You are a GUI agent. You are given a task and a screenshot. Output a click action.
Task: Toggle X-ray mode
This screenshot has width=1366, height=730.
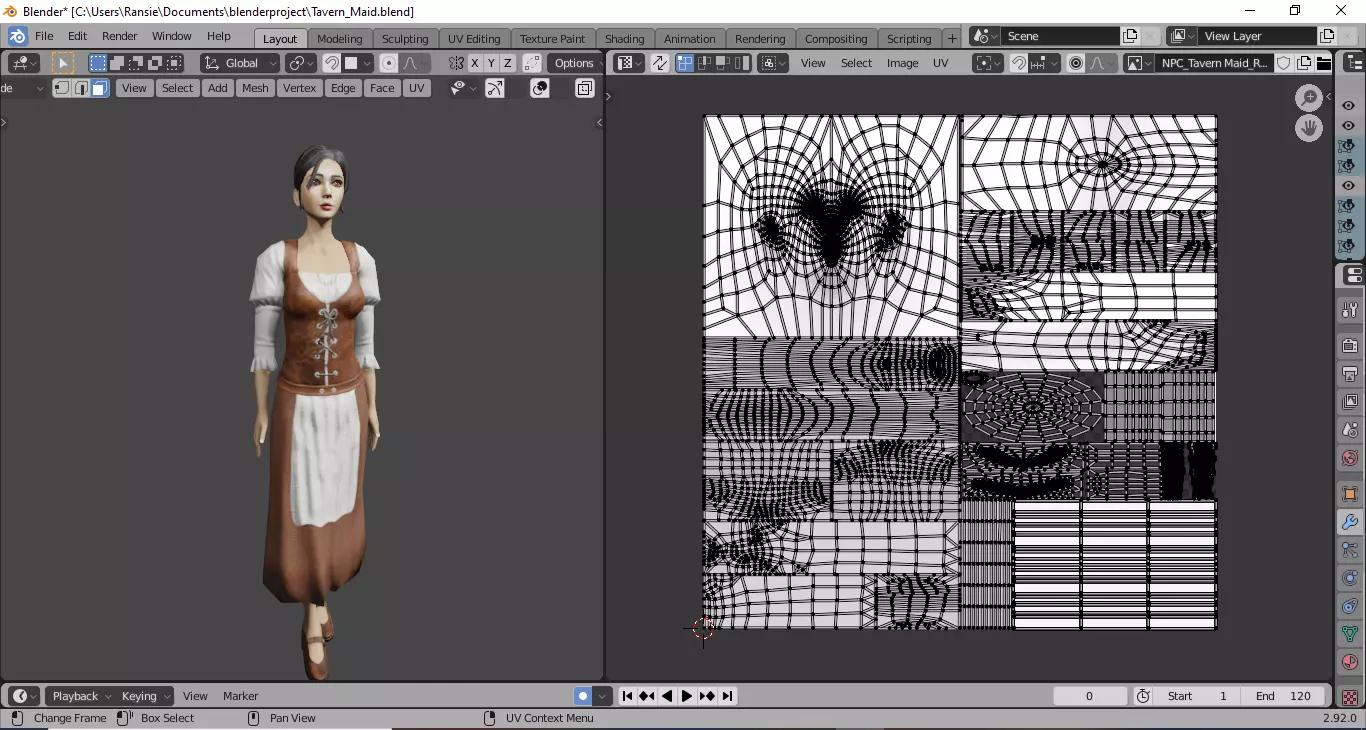click(585, 88)
